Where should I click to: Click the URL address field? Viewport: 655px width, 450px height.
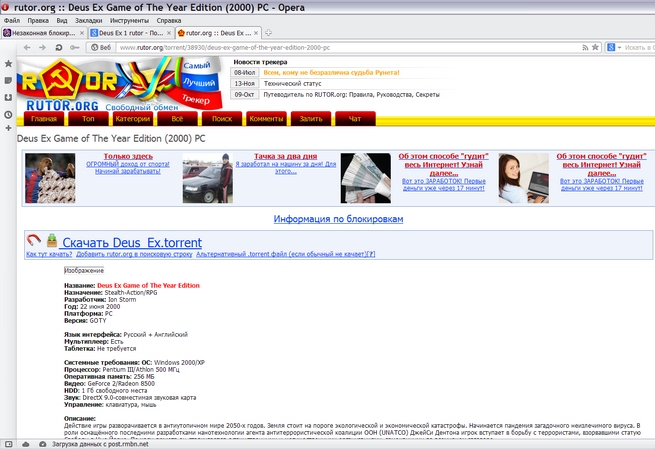coord(347,48)
